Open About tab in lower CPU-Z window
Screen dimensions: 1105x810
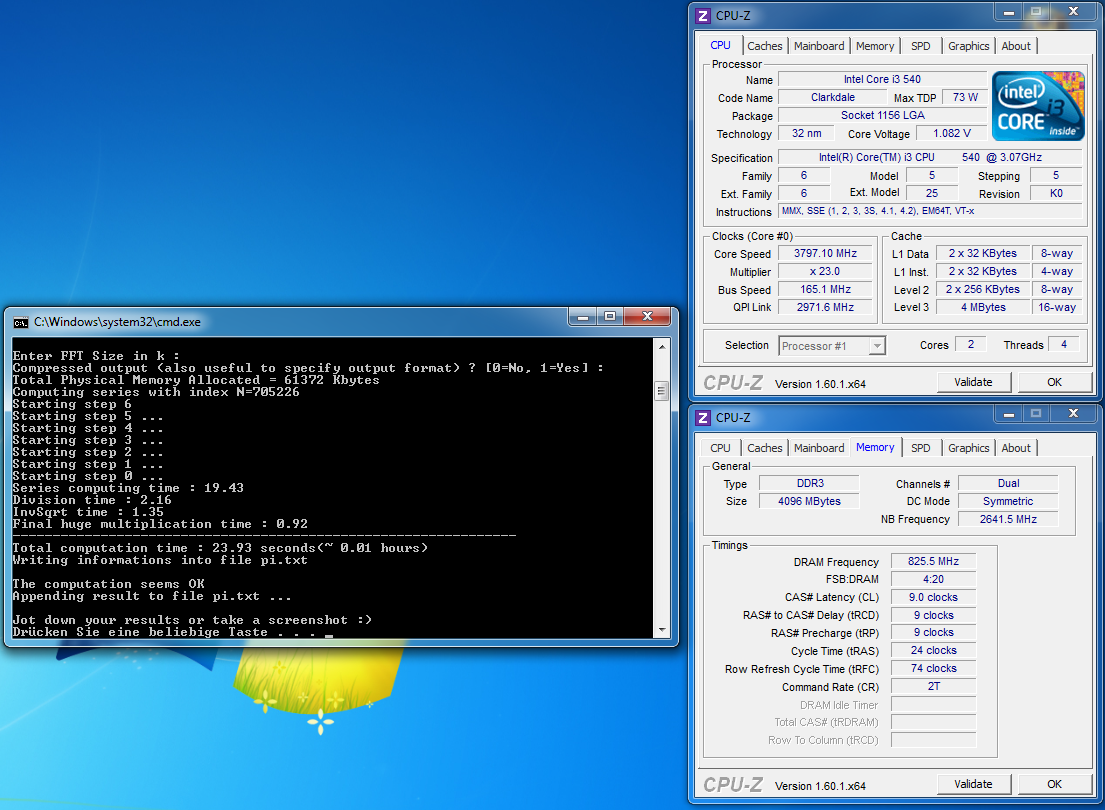tap(1016, 448)
